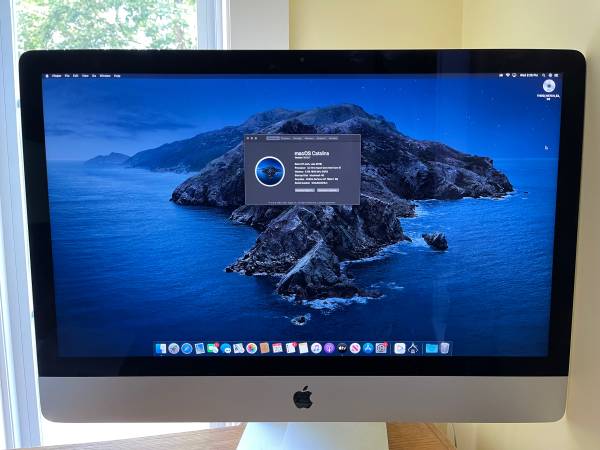Activate Siri from the menu bar
Screen dimensions: 600x450
tap(550, 75)
